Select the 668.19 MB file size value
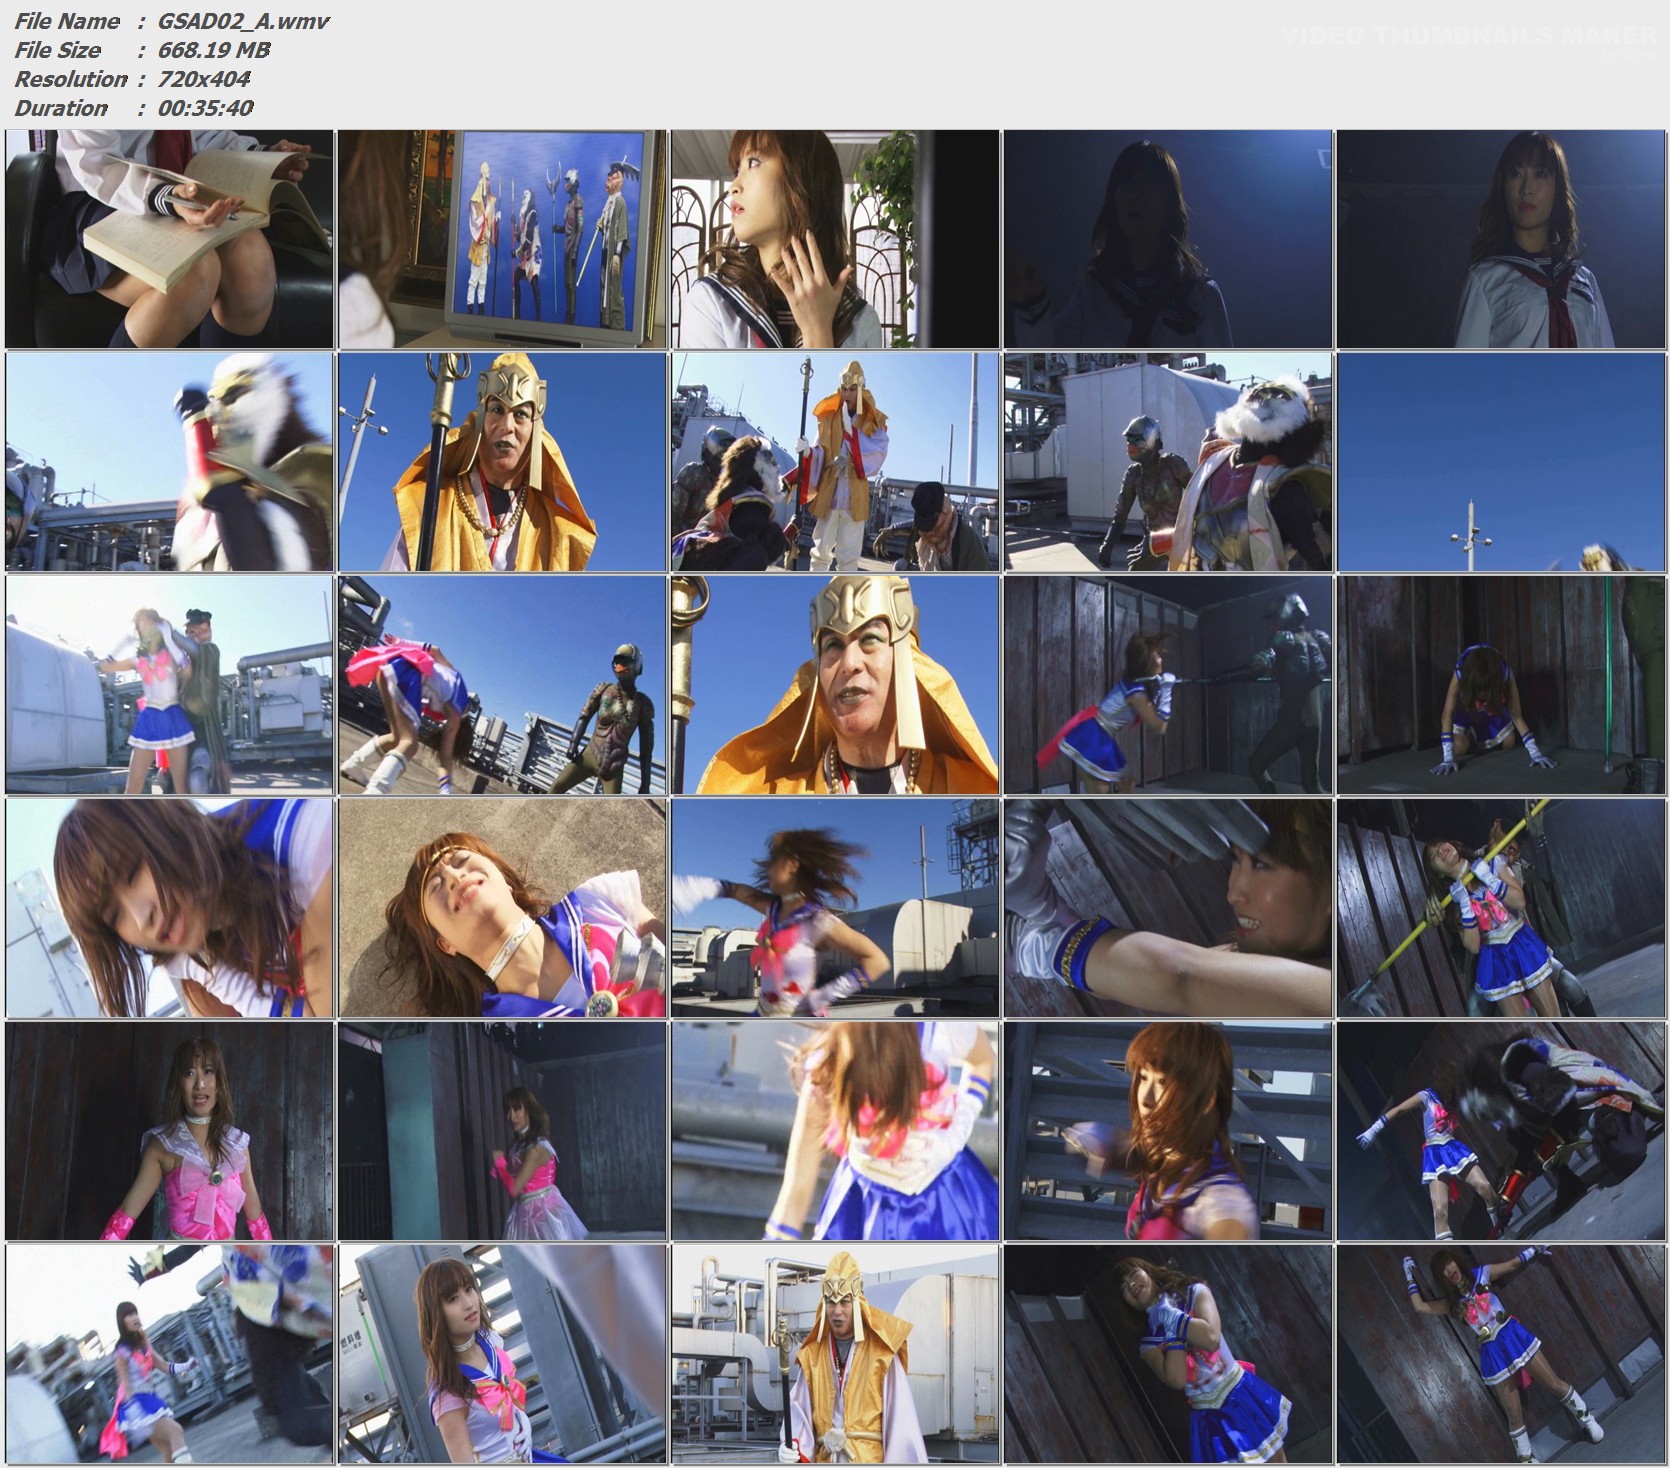 pos(214,50)
